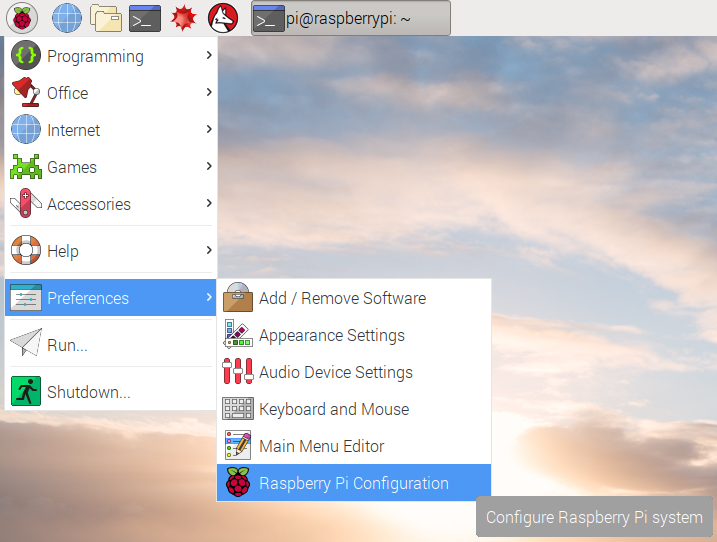Choose Run... from the main menu
This screenshot has width=717, height=542.
[x=110, y=344]
